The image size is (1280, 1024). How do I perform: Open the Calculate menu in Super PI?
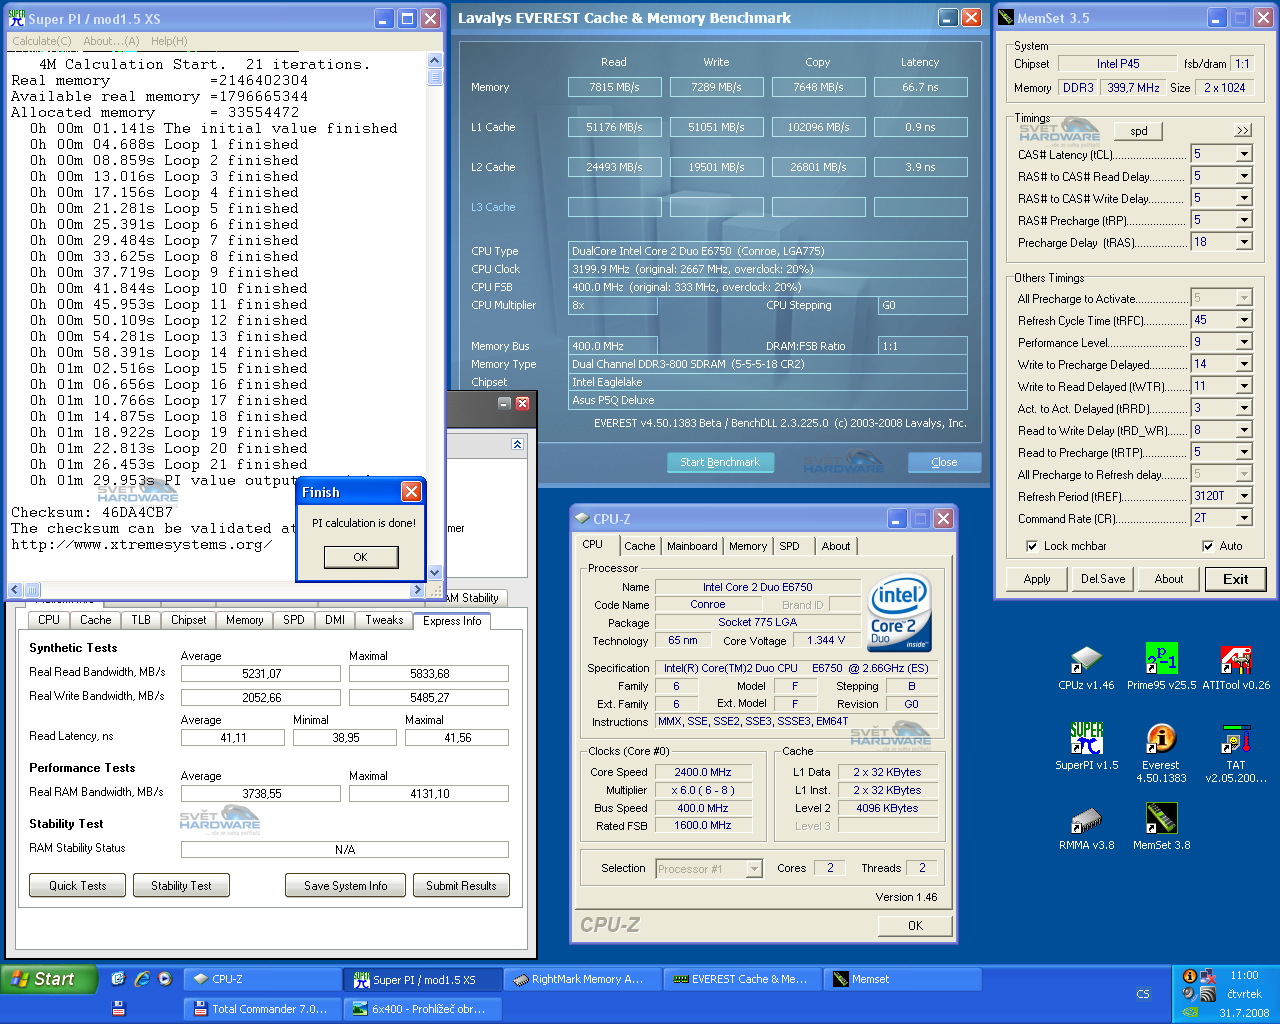tap(41, 41)
